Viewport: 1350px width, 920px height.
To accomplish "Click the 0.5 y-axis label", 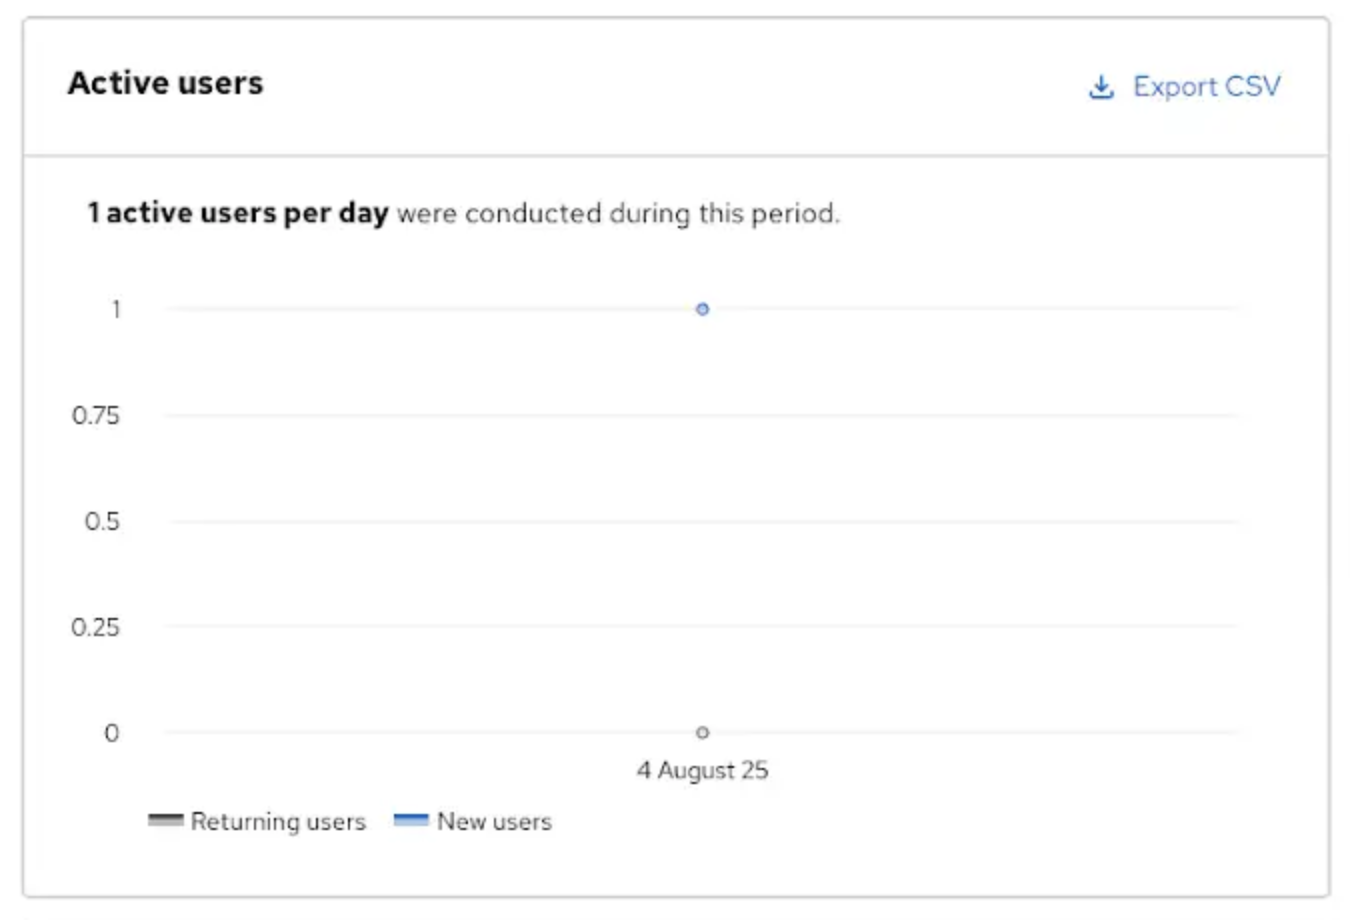I will (x=102, y=521).
